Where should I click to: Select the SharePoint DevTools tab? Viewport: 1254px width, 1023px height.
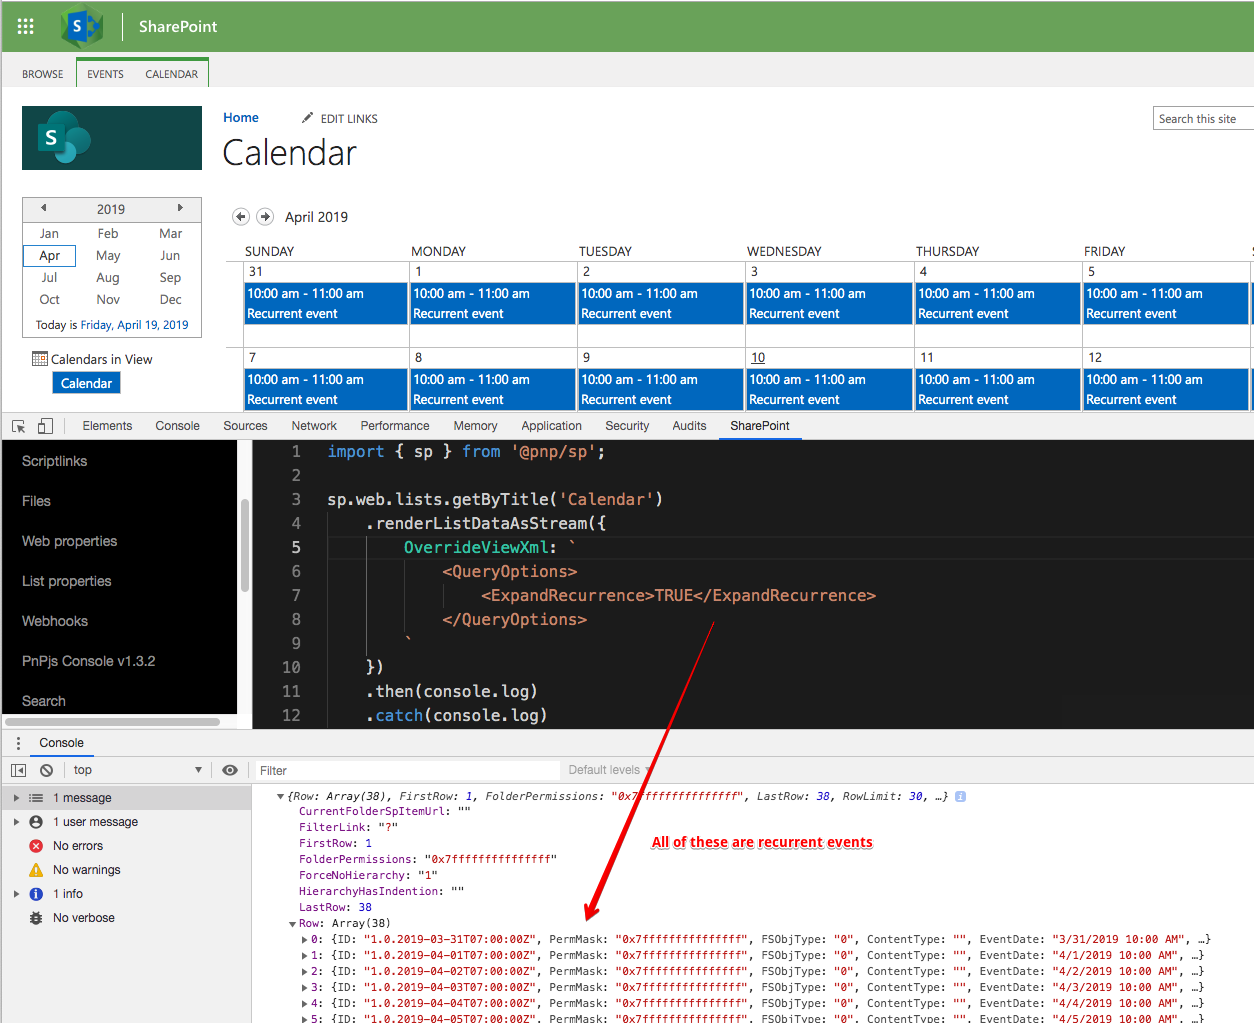760,426
